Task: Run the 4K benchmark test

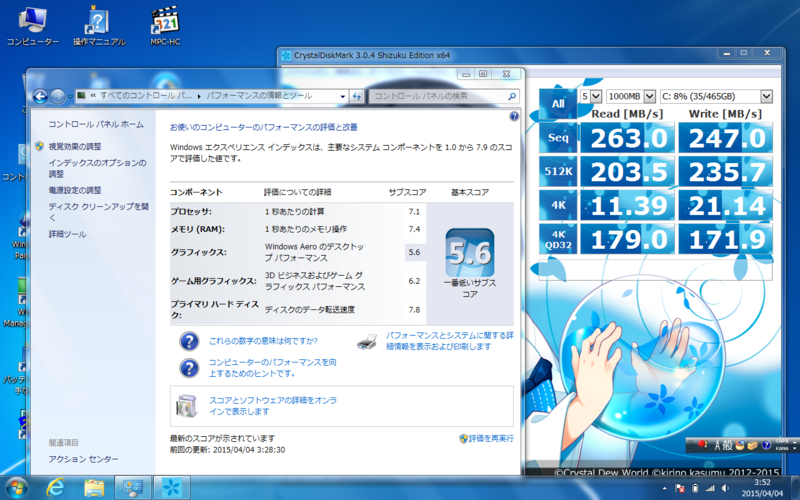Action: tap(558, 205)
